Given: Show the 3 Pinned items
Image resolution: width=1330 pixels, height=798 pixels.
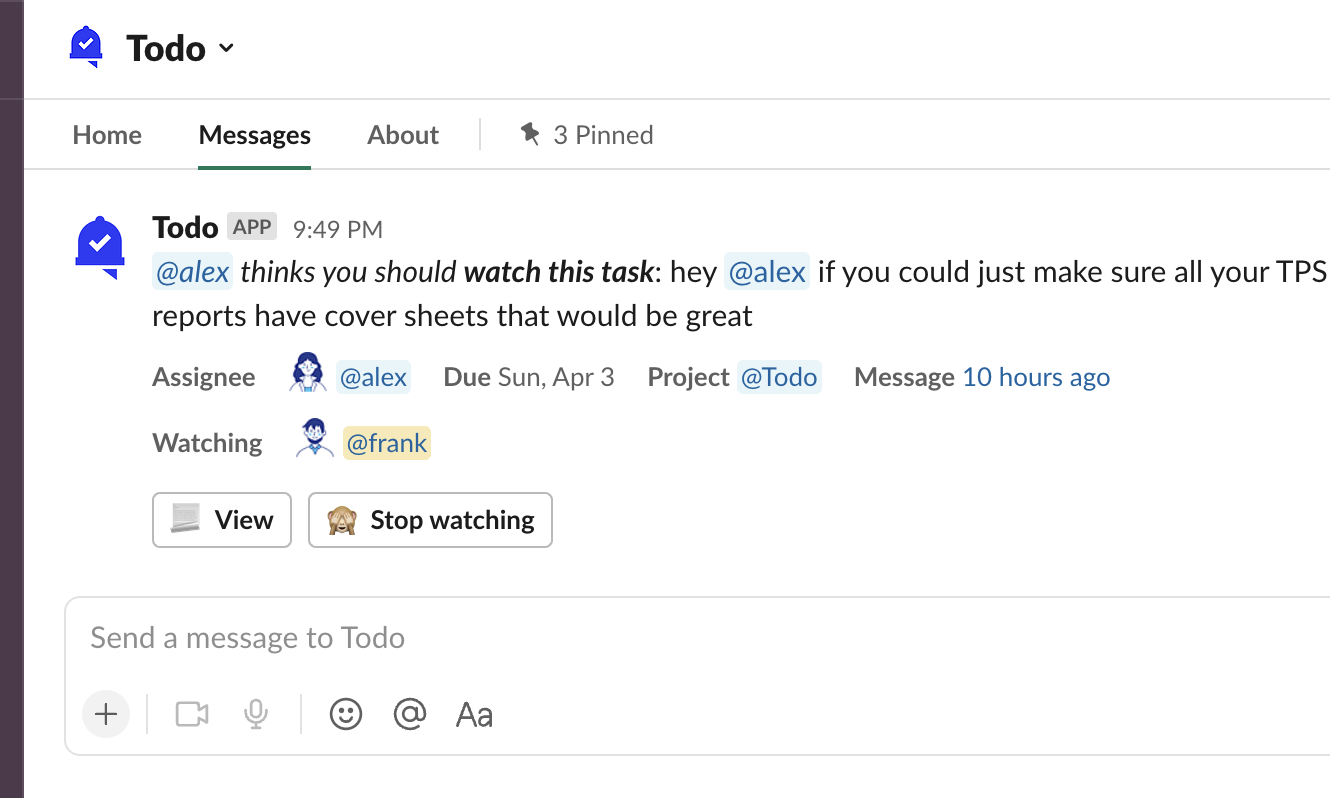Looking at the screenshot, I should click(587, 135).
